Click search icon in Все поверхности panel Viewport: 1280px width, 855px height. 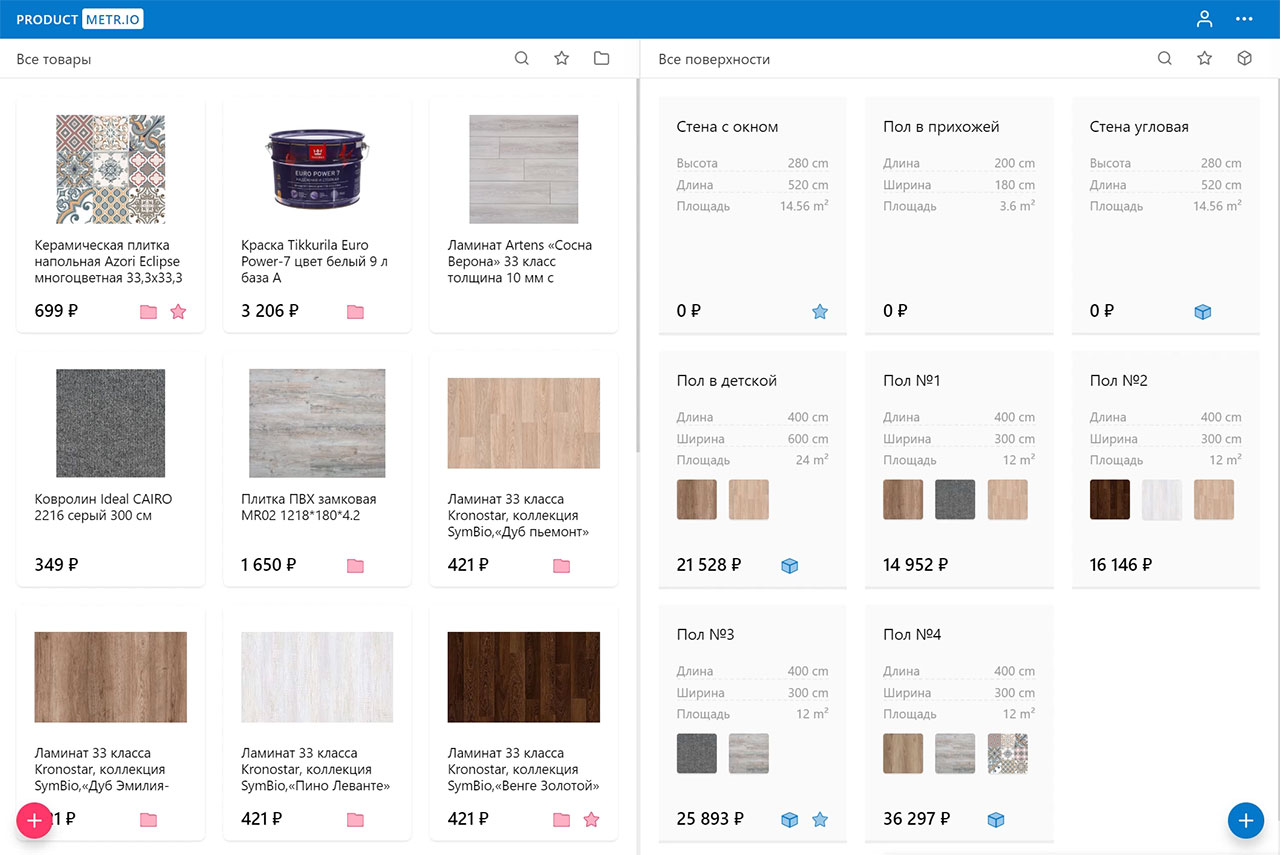[1164, 59]
